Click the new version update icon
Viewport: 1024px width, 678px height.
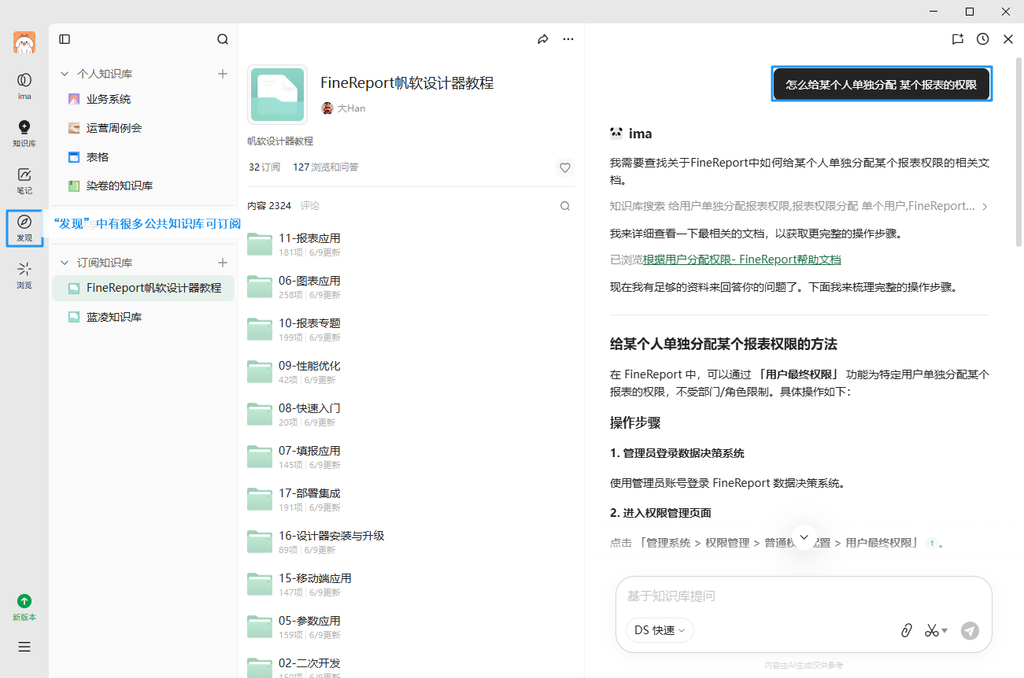tap(24, 607)
